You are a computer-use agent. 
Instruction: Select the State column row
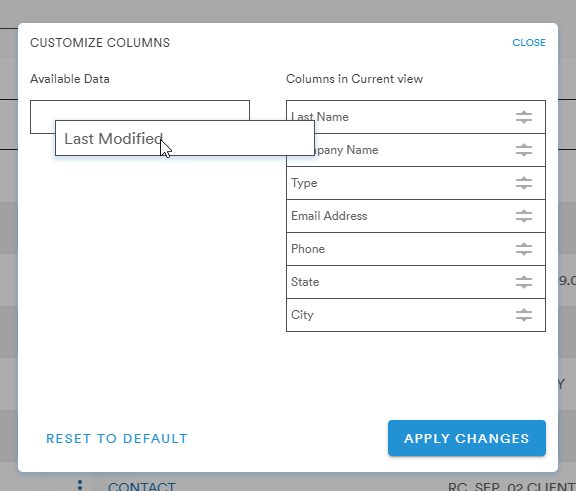tap(416, 282)
